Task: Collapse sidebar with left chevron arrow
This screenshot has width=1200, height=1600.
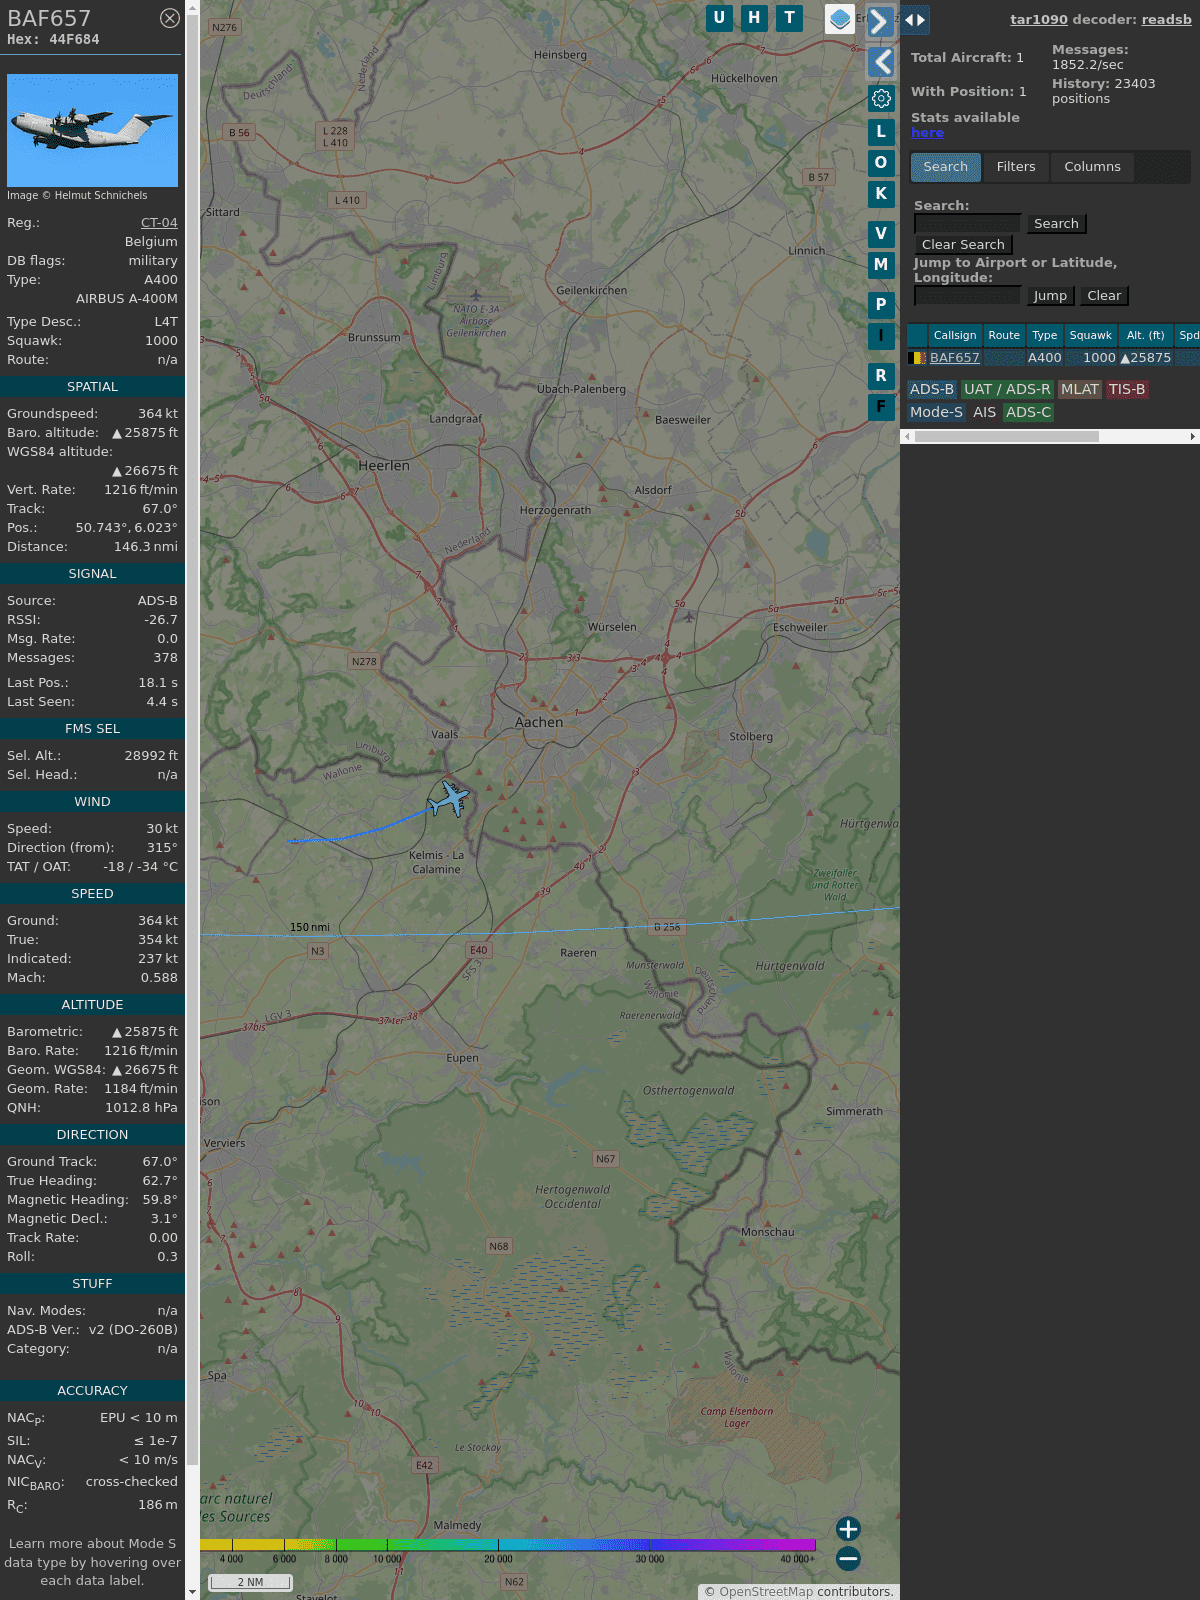Action: tap(881, 62)
